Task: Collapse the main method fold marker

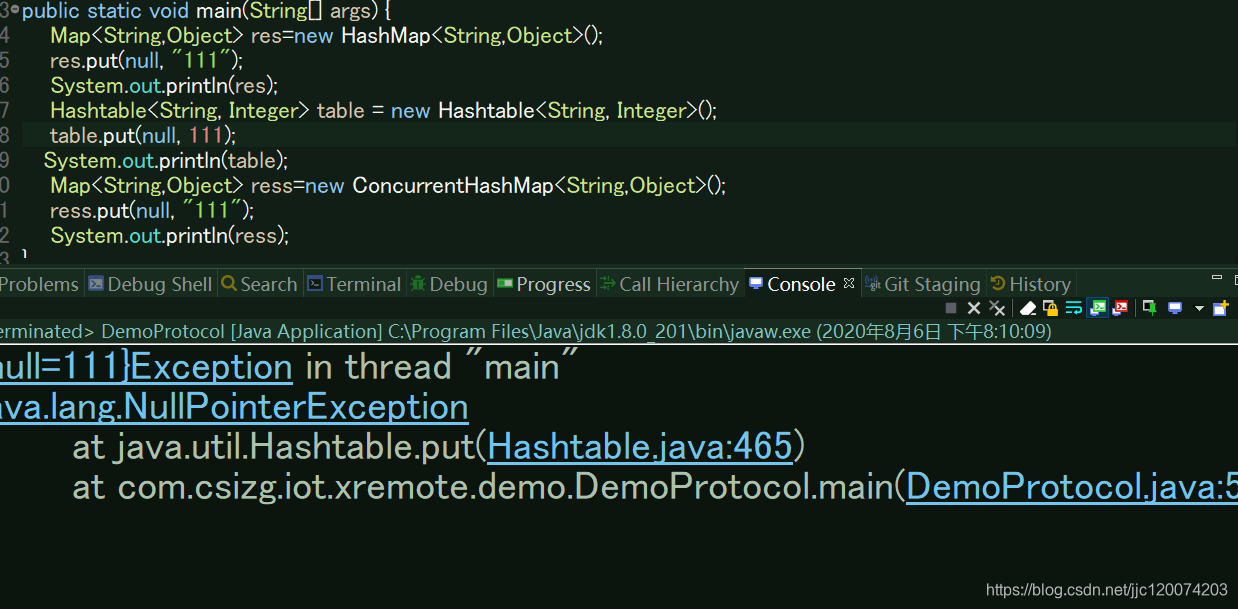Action: point(15,9)
